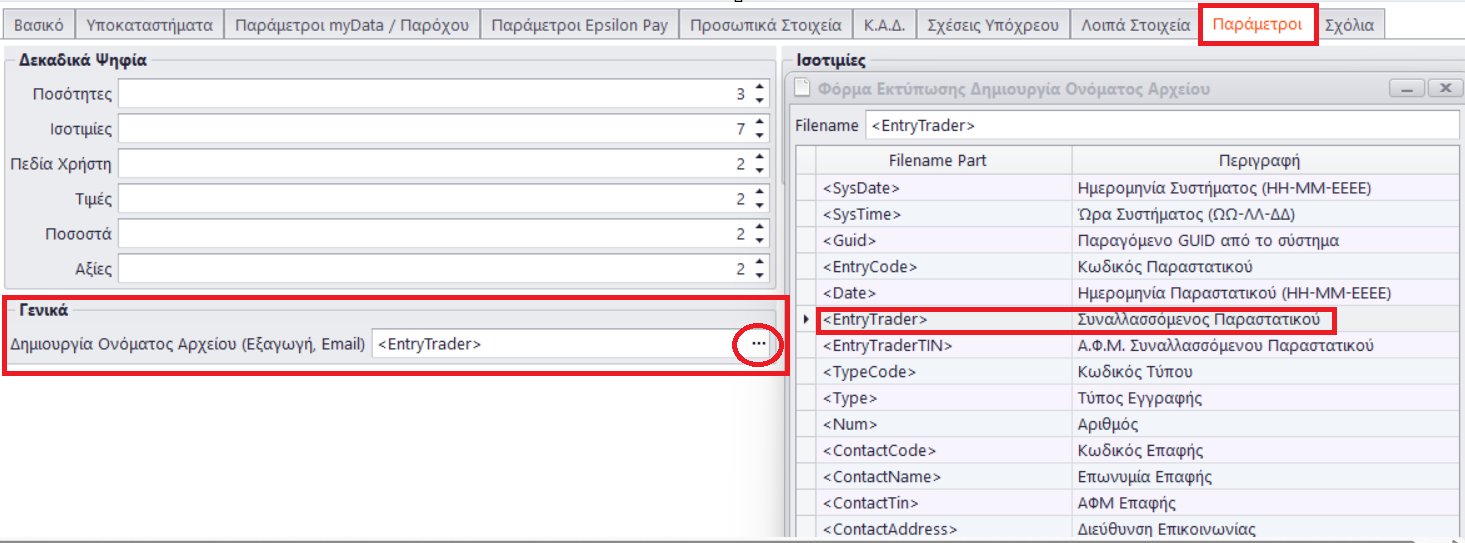This screenshot has width=1465, height=543.
Task: Minimize the Φόρμα Εκτύπωσης popup window
Action: (x=1407, y=89)
